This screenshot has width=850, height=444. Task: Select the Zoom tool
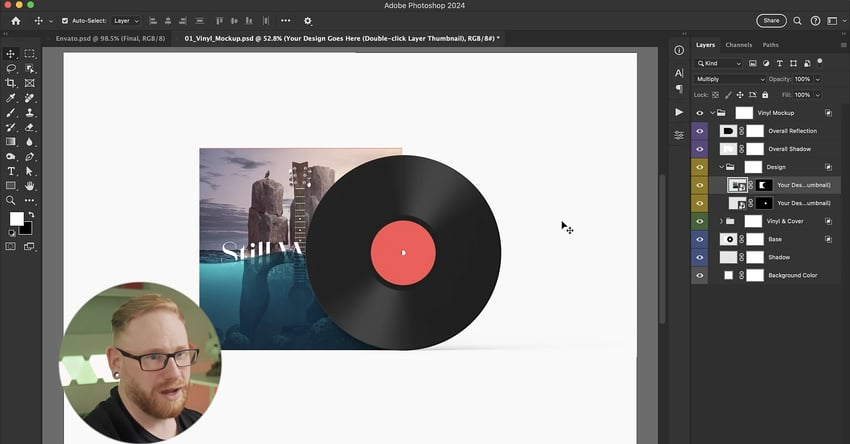point(10,200)
